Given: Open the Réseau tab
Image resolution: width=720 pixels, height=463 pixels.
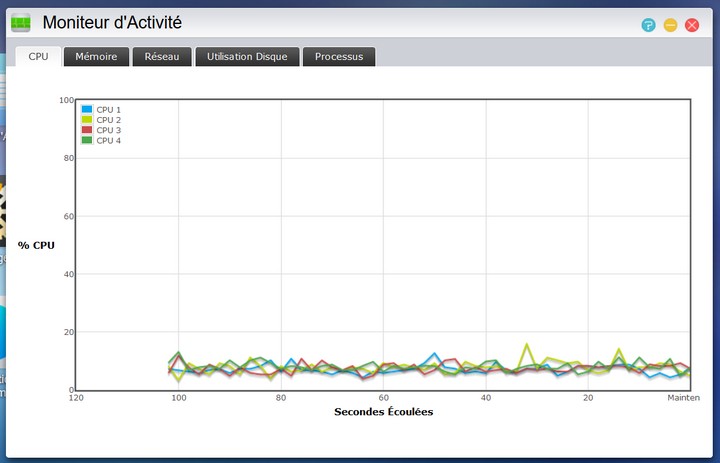Looking at the screenshot, I should coord(162,56).
